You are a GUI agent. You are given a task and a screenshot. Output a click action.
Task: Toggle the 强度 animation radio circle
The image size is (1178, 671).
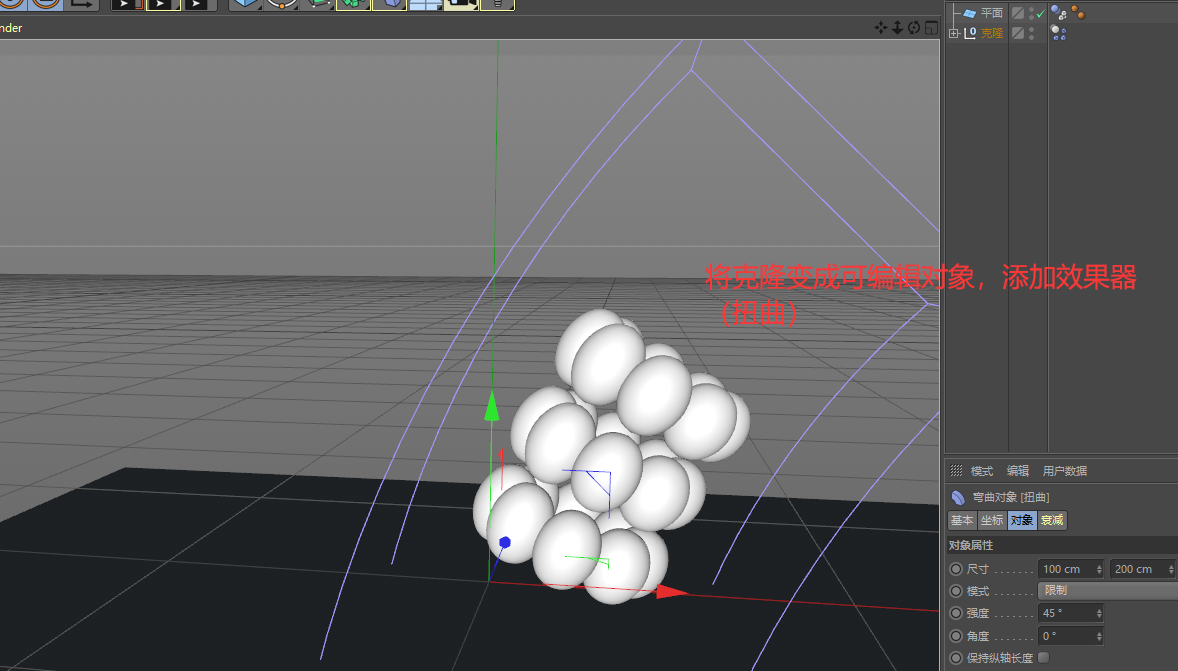pyautogui.click(x=956, y=613)
